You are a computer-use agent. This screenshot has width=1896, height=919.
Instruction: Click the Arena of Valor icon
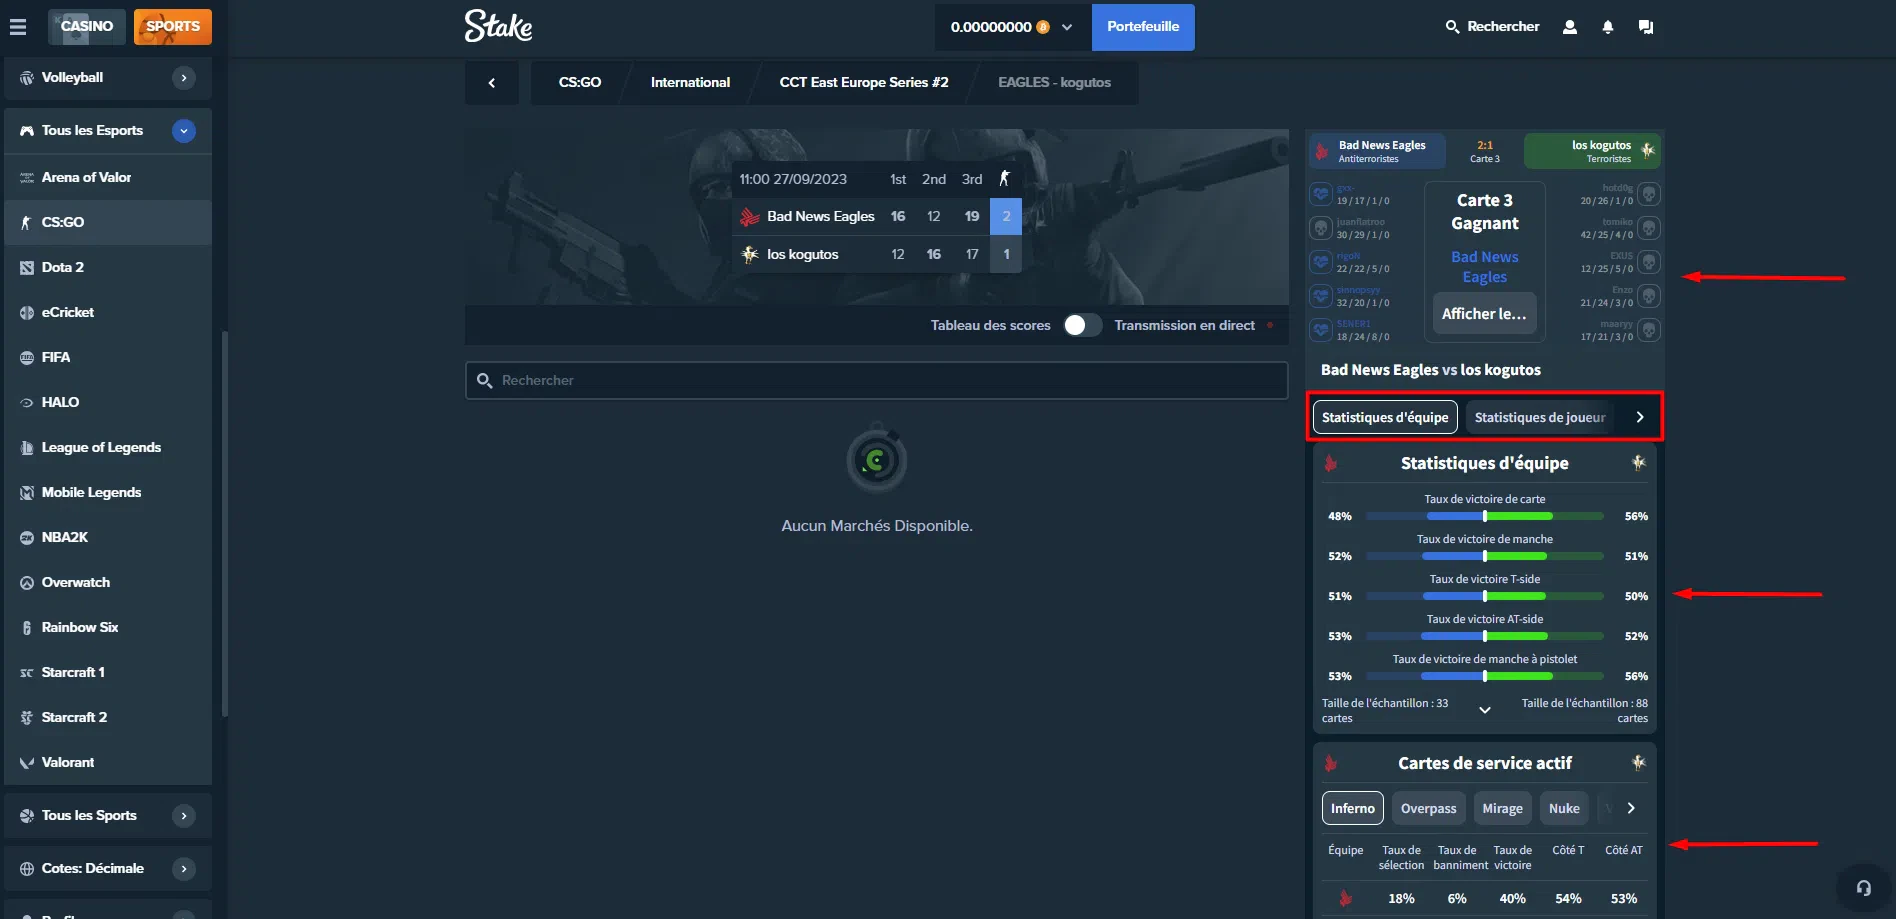[27, 178]
